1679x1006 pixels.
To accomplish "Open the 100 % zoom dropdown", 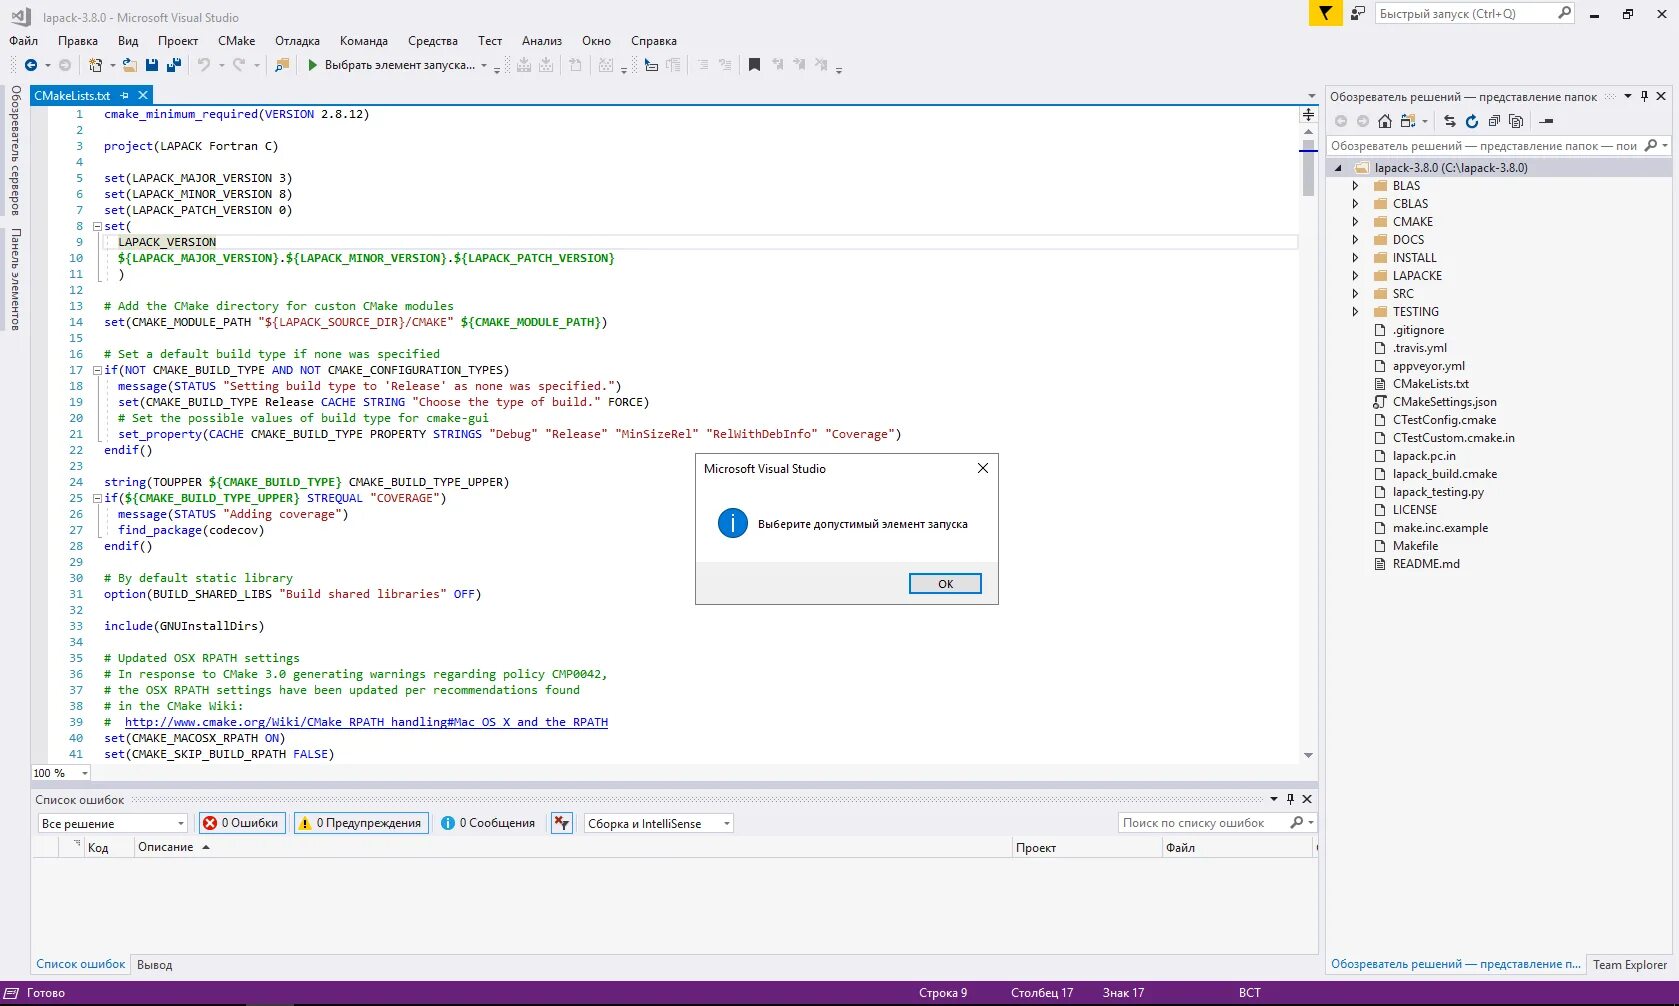I will 61,773.
